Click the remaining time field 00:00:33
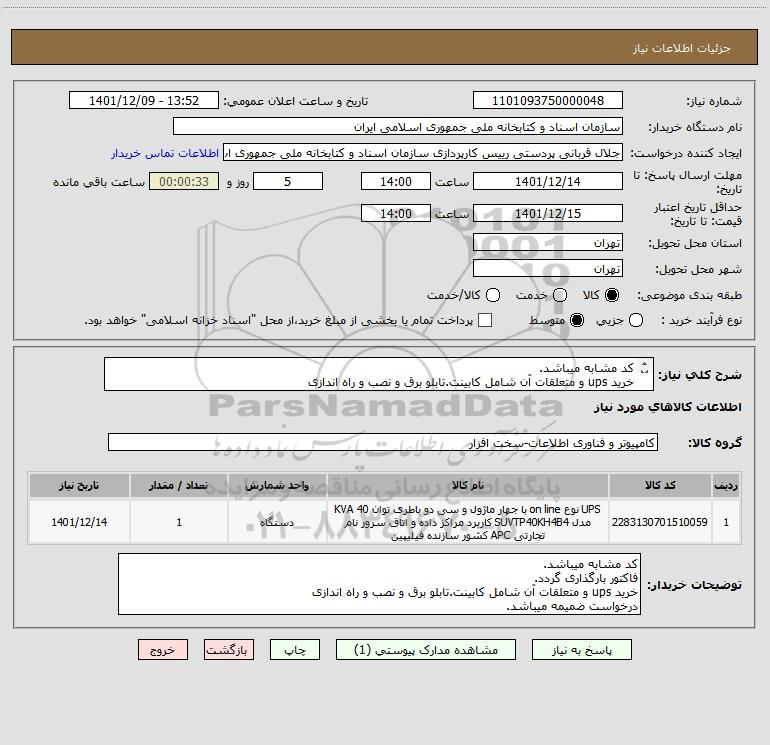 point(184,181)
